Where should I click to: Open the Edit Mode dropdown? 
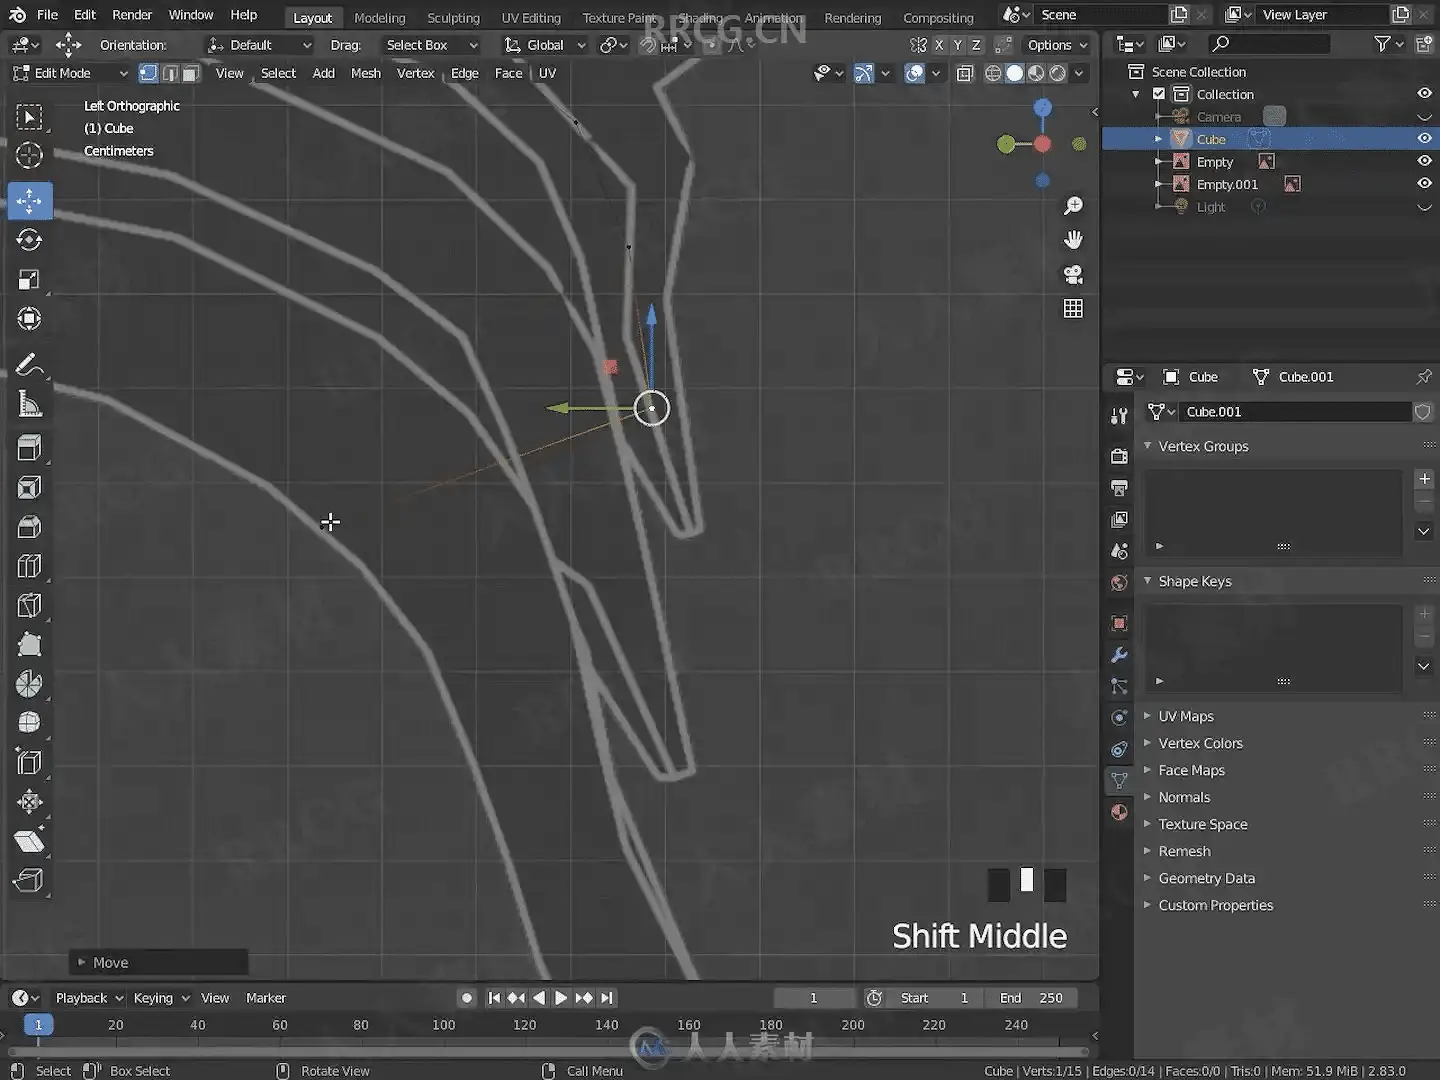[x=70, y=73]
